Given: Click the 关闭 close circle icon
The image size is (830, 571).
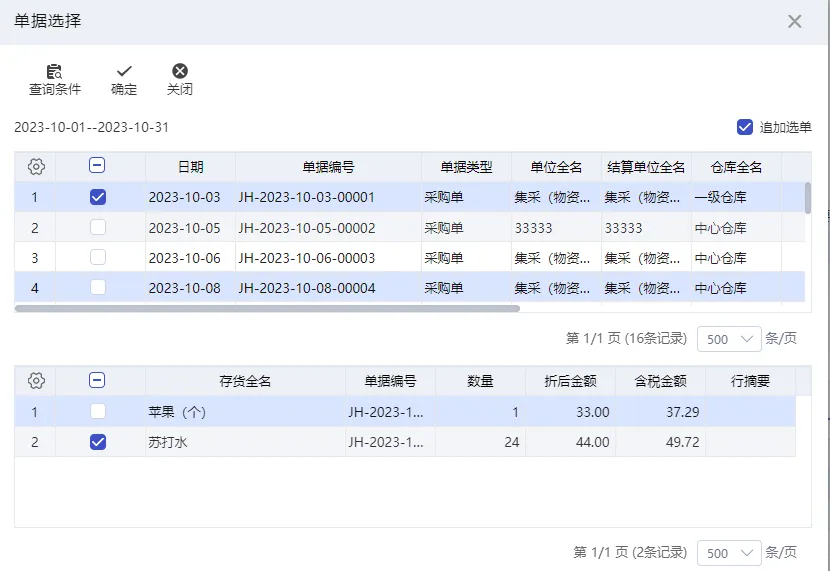Looking at the screenshot, I should (180, 71).
